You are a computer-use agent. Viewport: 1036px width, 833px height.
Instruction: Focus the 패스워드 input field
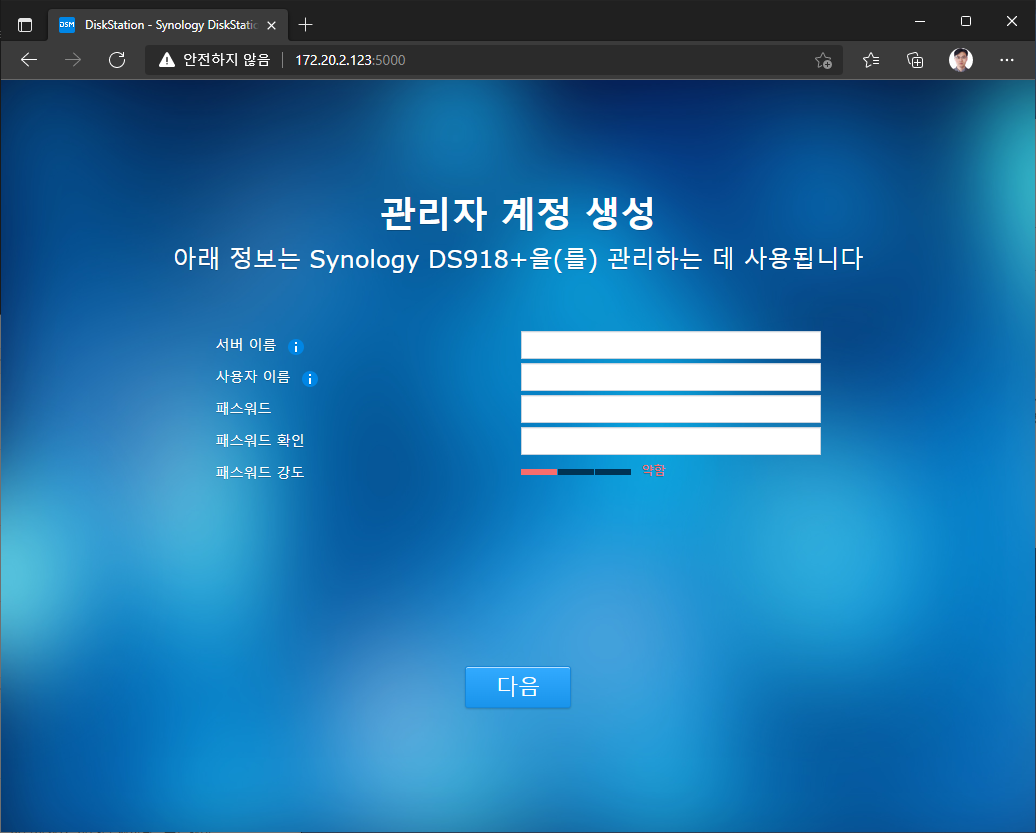671,409
